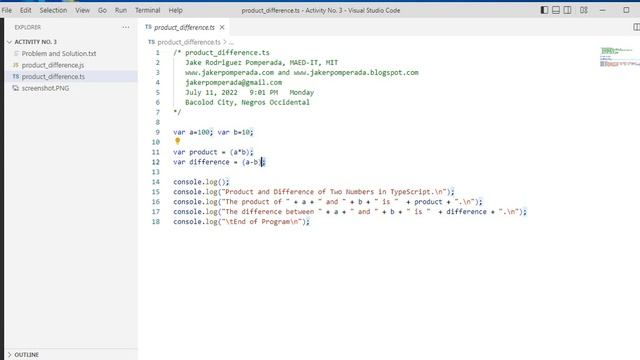
Task: Click 'The difference between' console.log line
Action: [350, 212]
